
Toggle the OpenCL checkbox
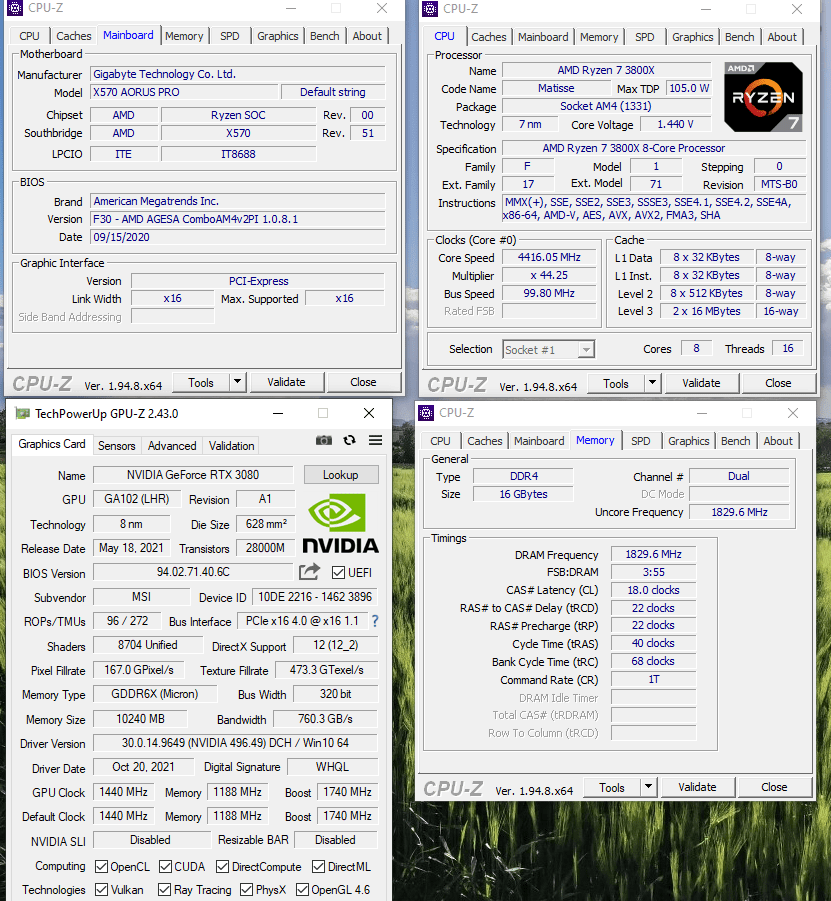point(102,866)
